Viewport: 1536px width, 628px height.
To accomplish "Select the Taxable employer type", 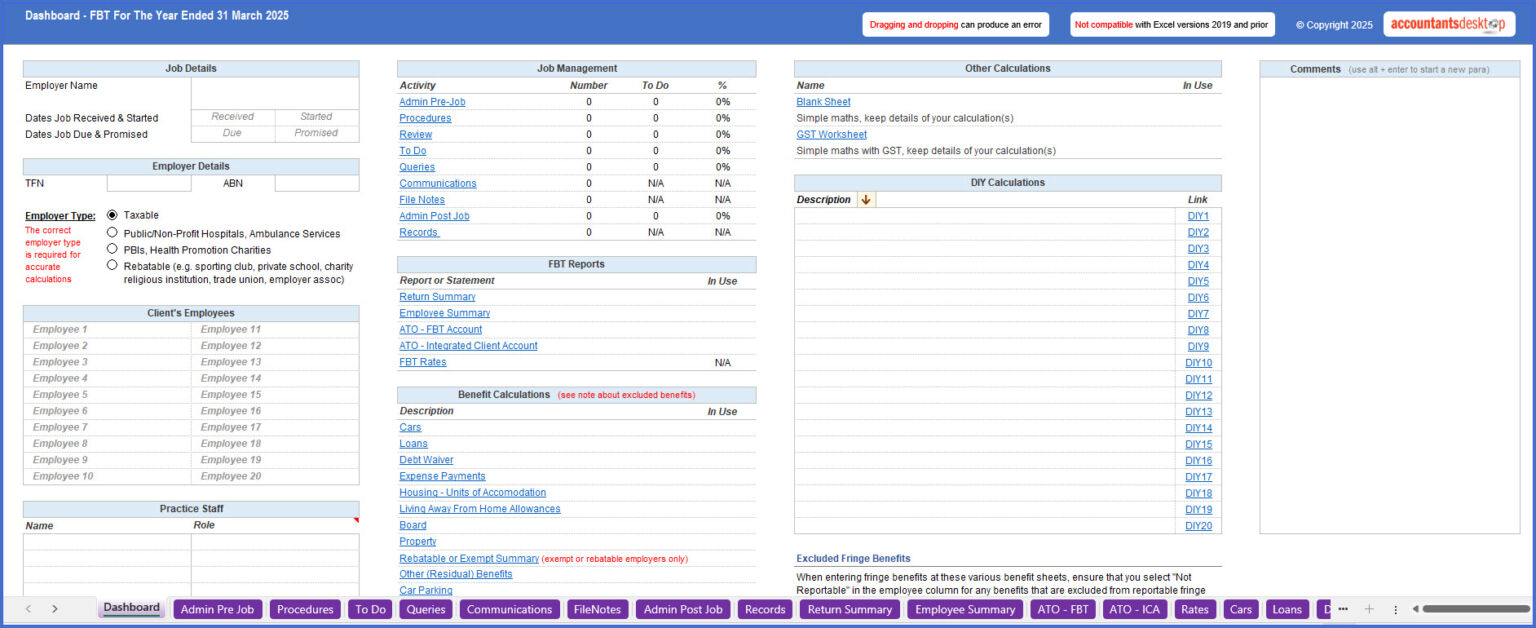I will (113, 215).
